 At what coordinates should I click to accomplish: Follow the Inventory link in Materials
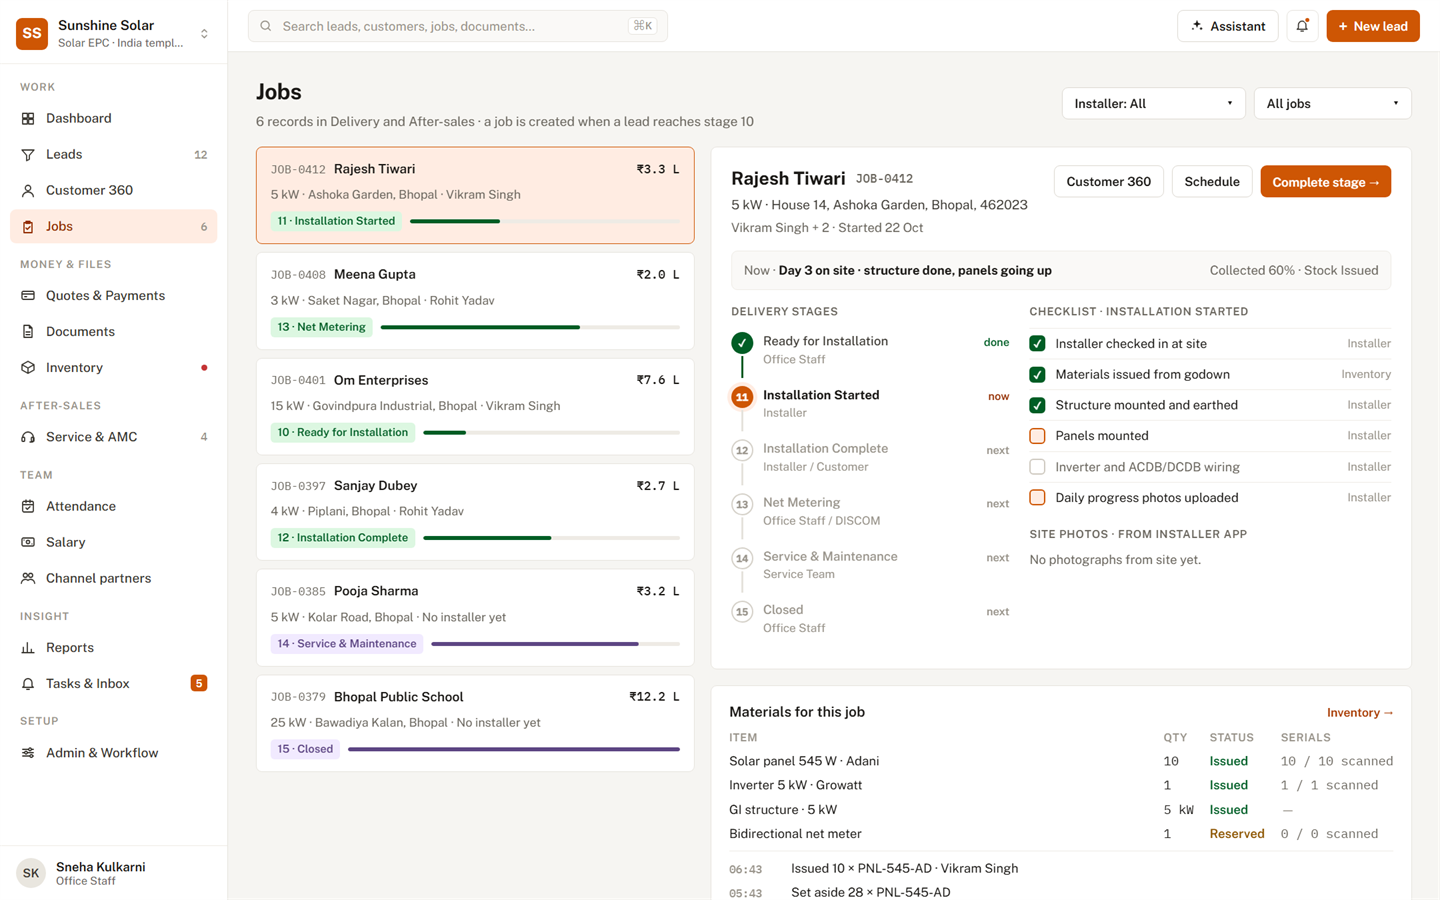click(1360, 713)
